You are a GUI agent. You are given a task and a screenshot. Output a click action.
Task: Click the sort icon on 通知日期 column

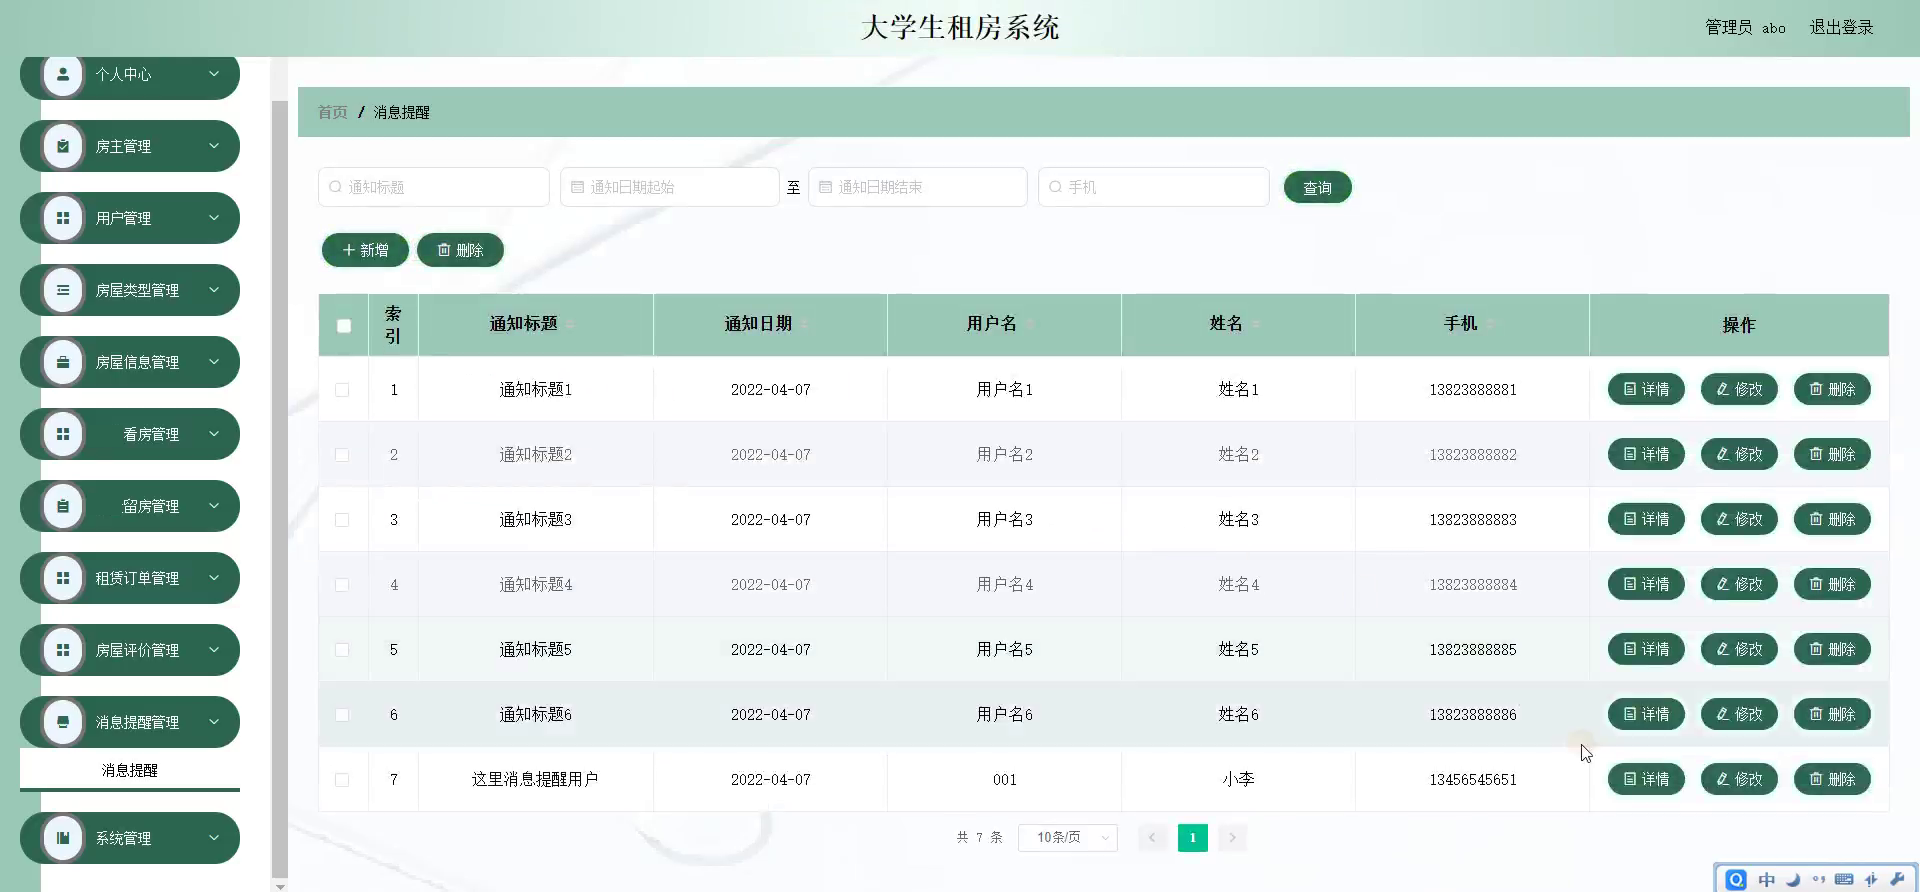804,324
